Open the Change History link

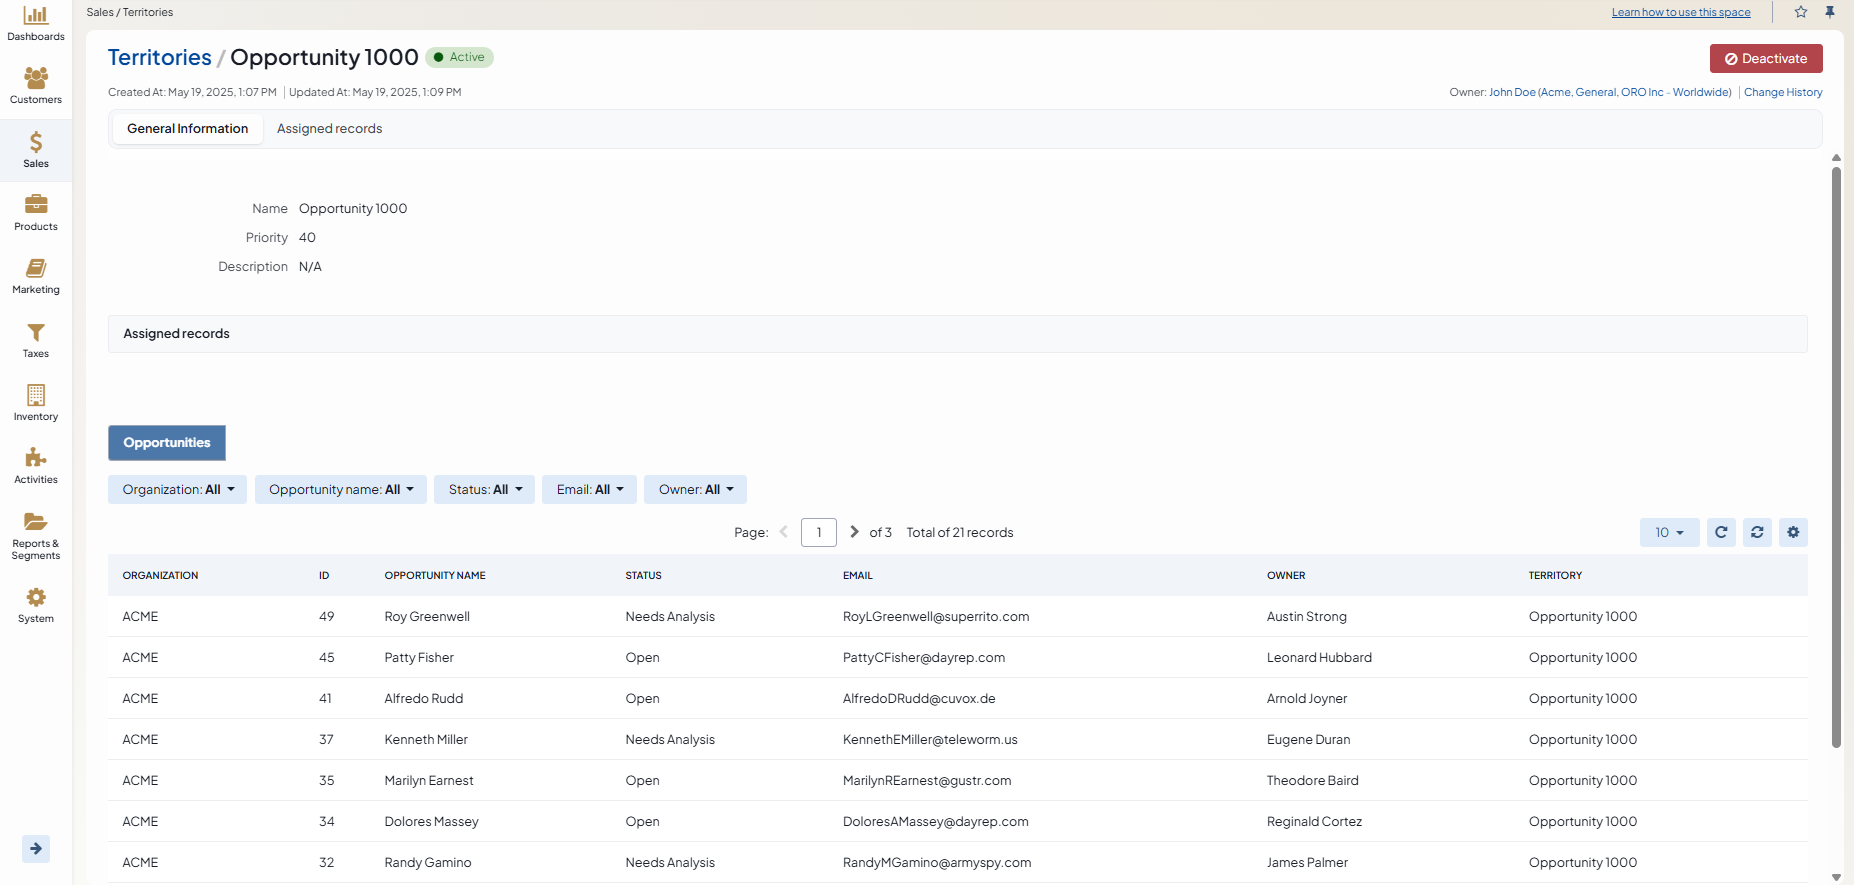pos(1783,92)
